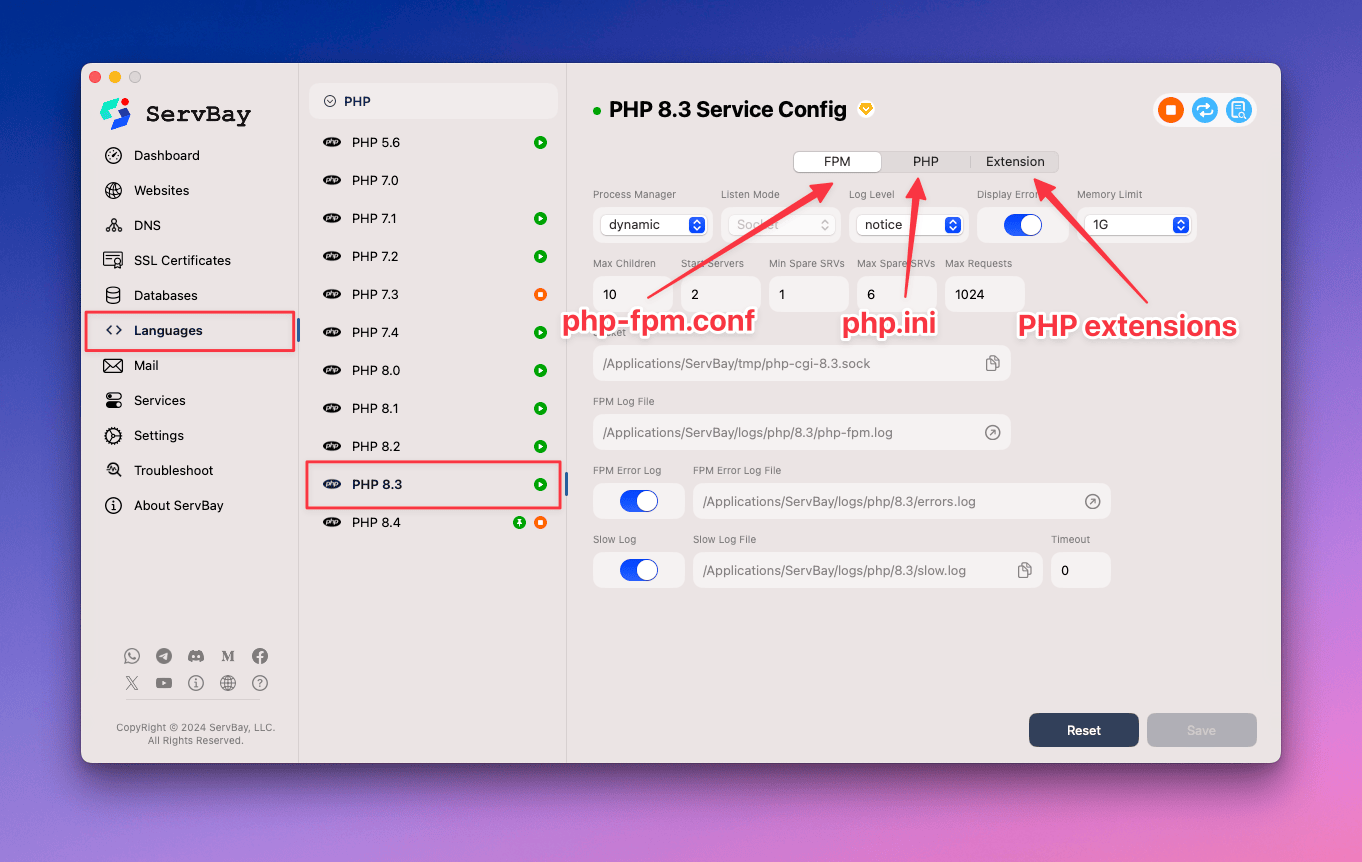
Task: Change the Log Level dropdown
Action: point(908,225)
